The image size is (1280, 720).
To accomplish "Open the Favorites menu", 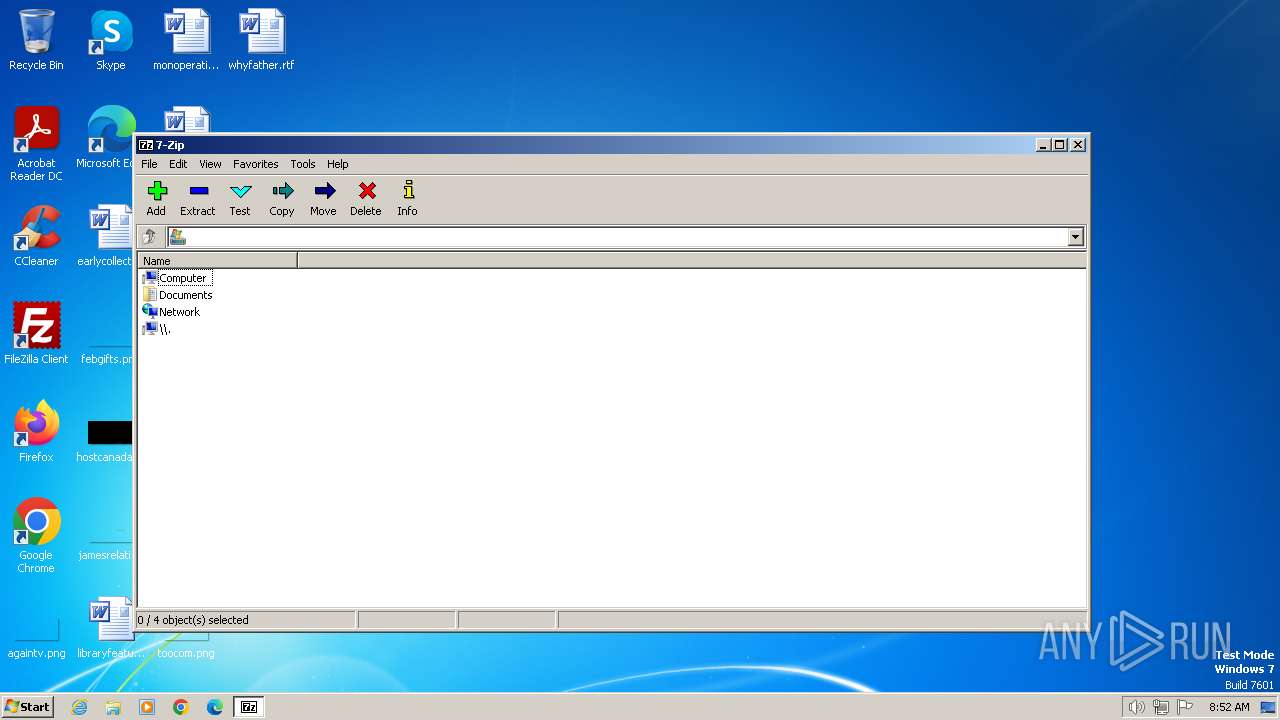I will (256, 164).
